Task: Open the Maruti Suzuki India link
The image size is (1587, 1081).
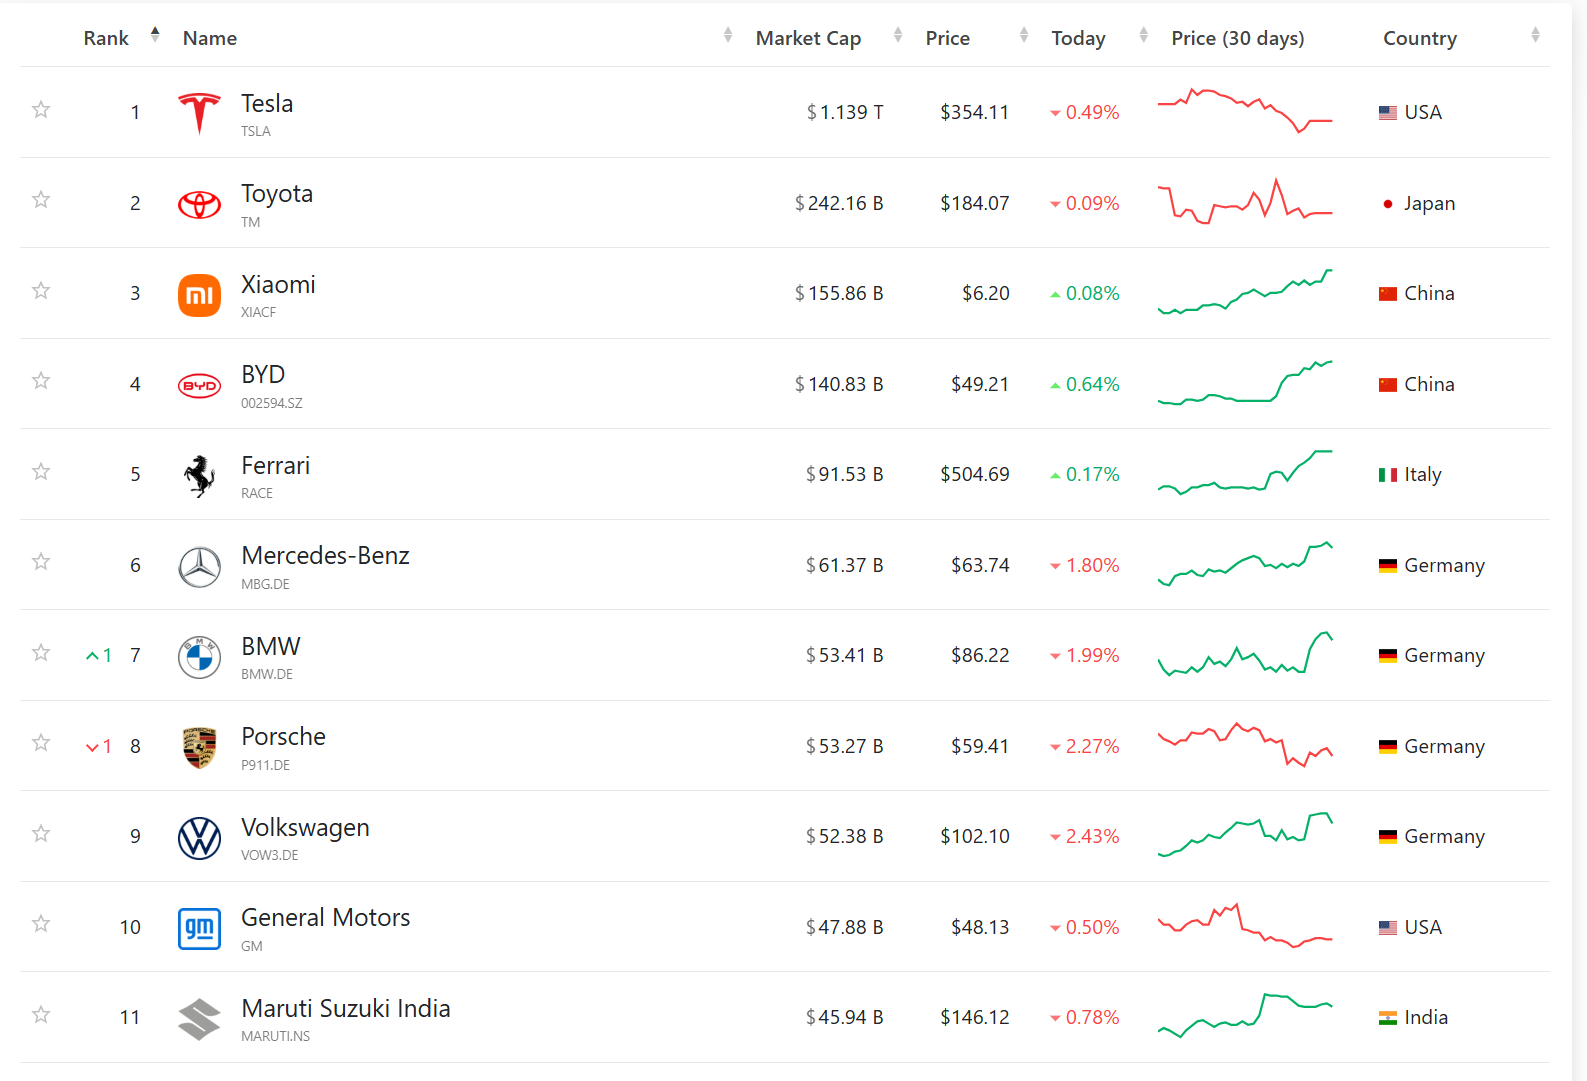Action: pos(346,1008)
